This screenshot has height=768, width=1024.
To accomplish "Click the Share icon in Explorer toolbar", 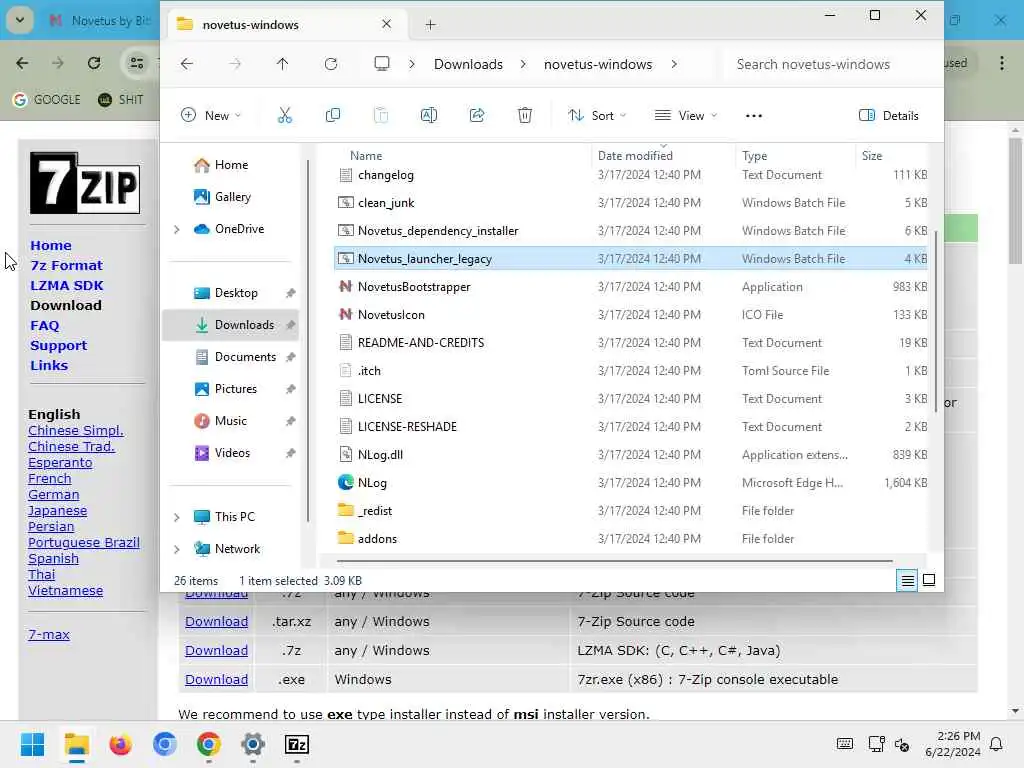I will [477, 116].
